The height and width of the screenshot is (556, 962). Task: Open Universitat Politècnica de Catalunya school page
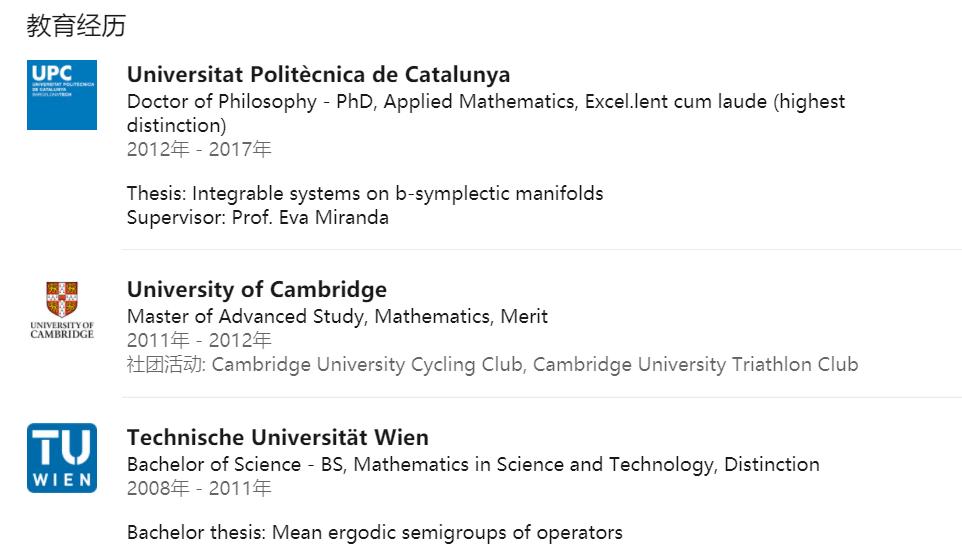click(x=318, y=75)
